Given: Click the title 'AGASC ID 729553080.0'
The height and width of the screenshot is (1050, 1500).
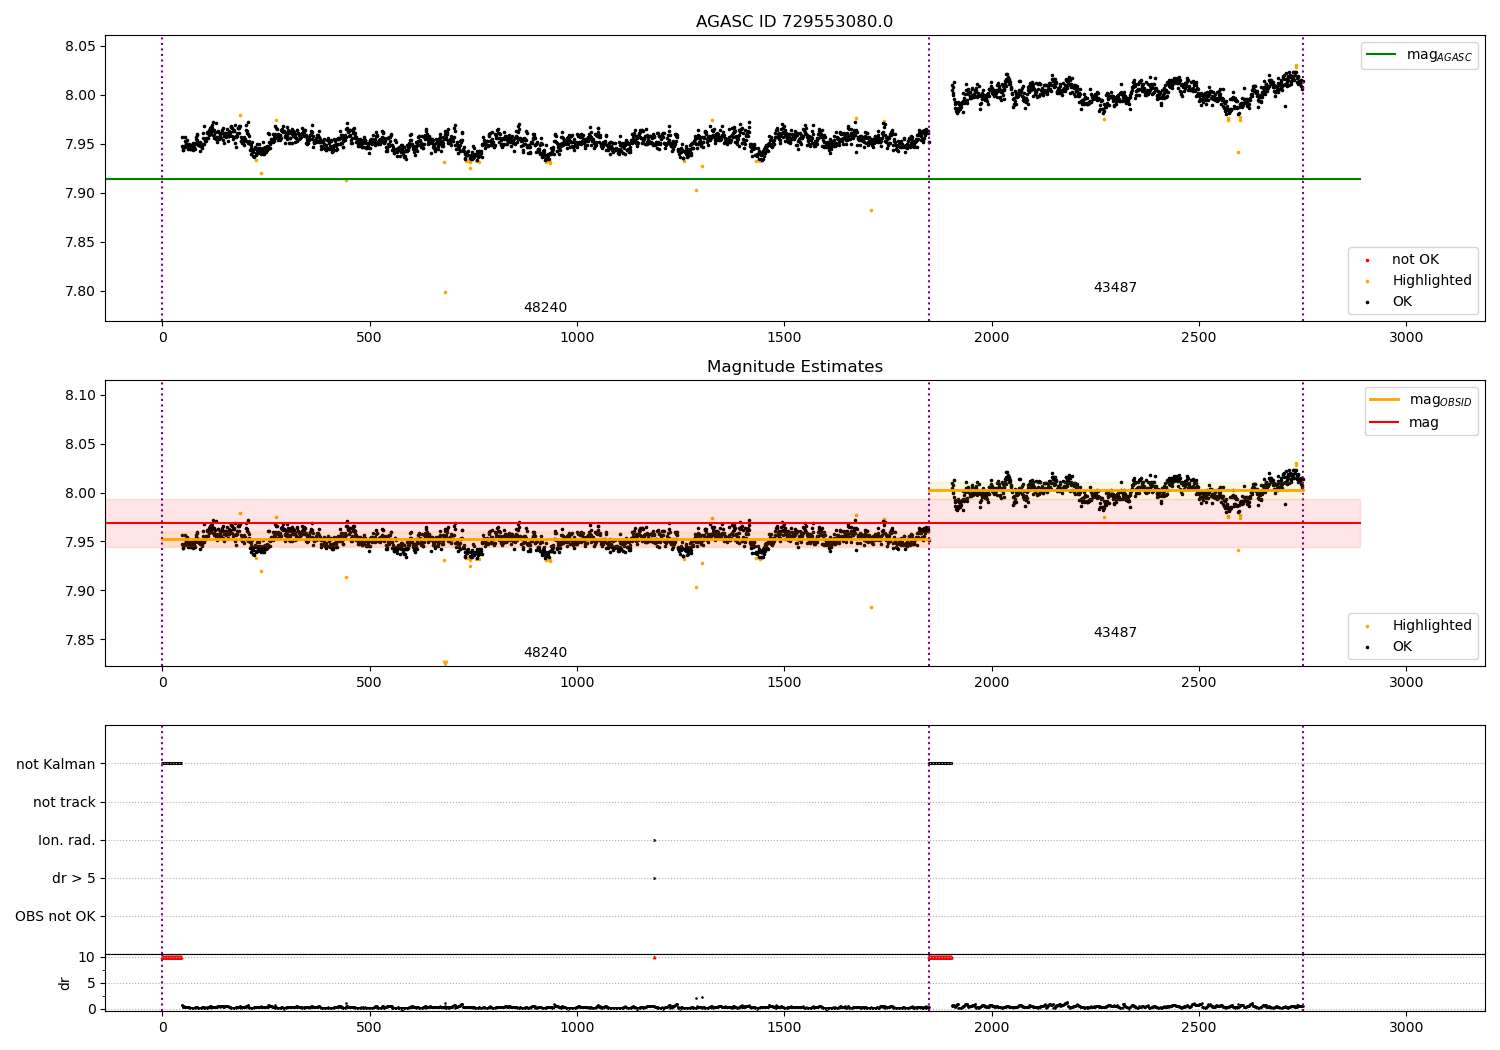Looking at the screenshot, I should click(794, 22).
